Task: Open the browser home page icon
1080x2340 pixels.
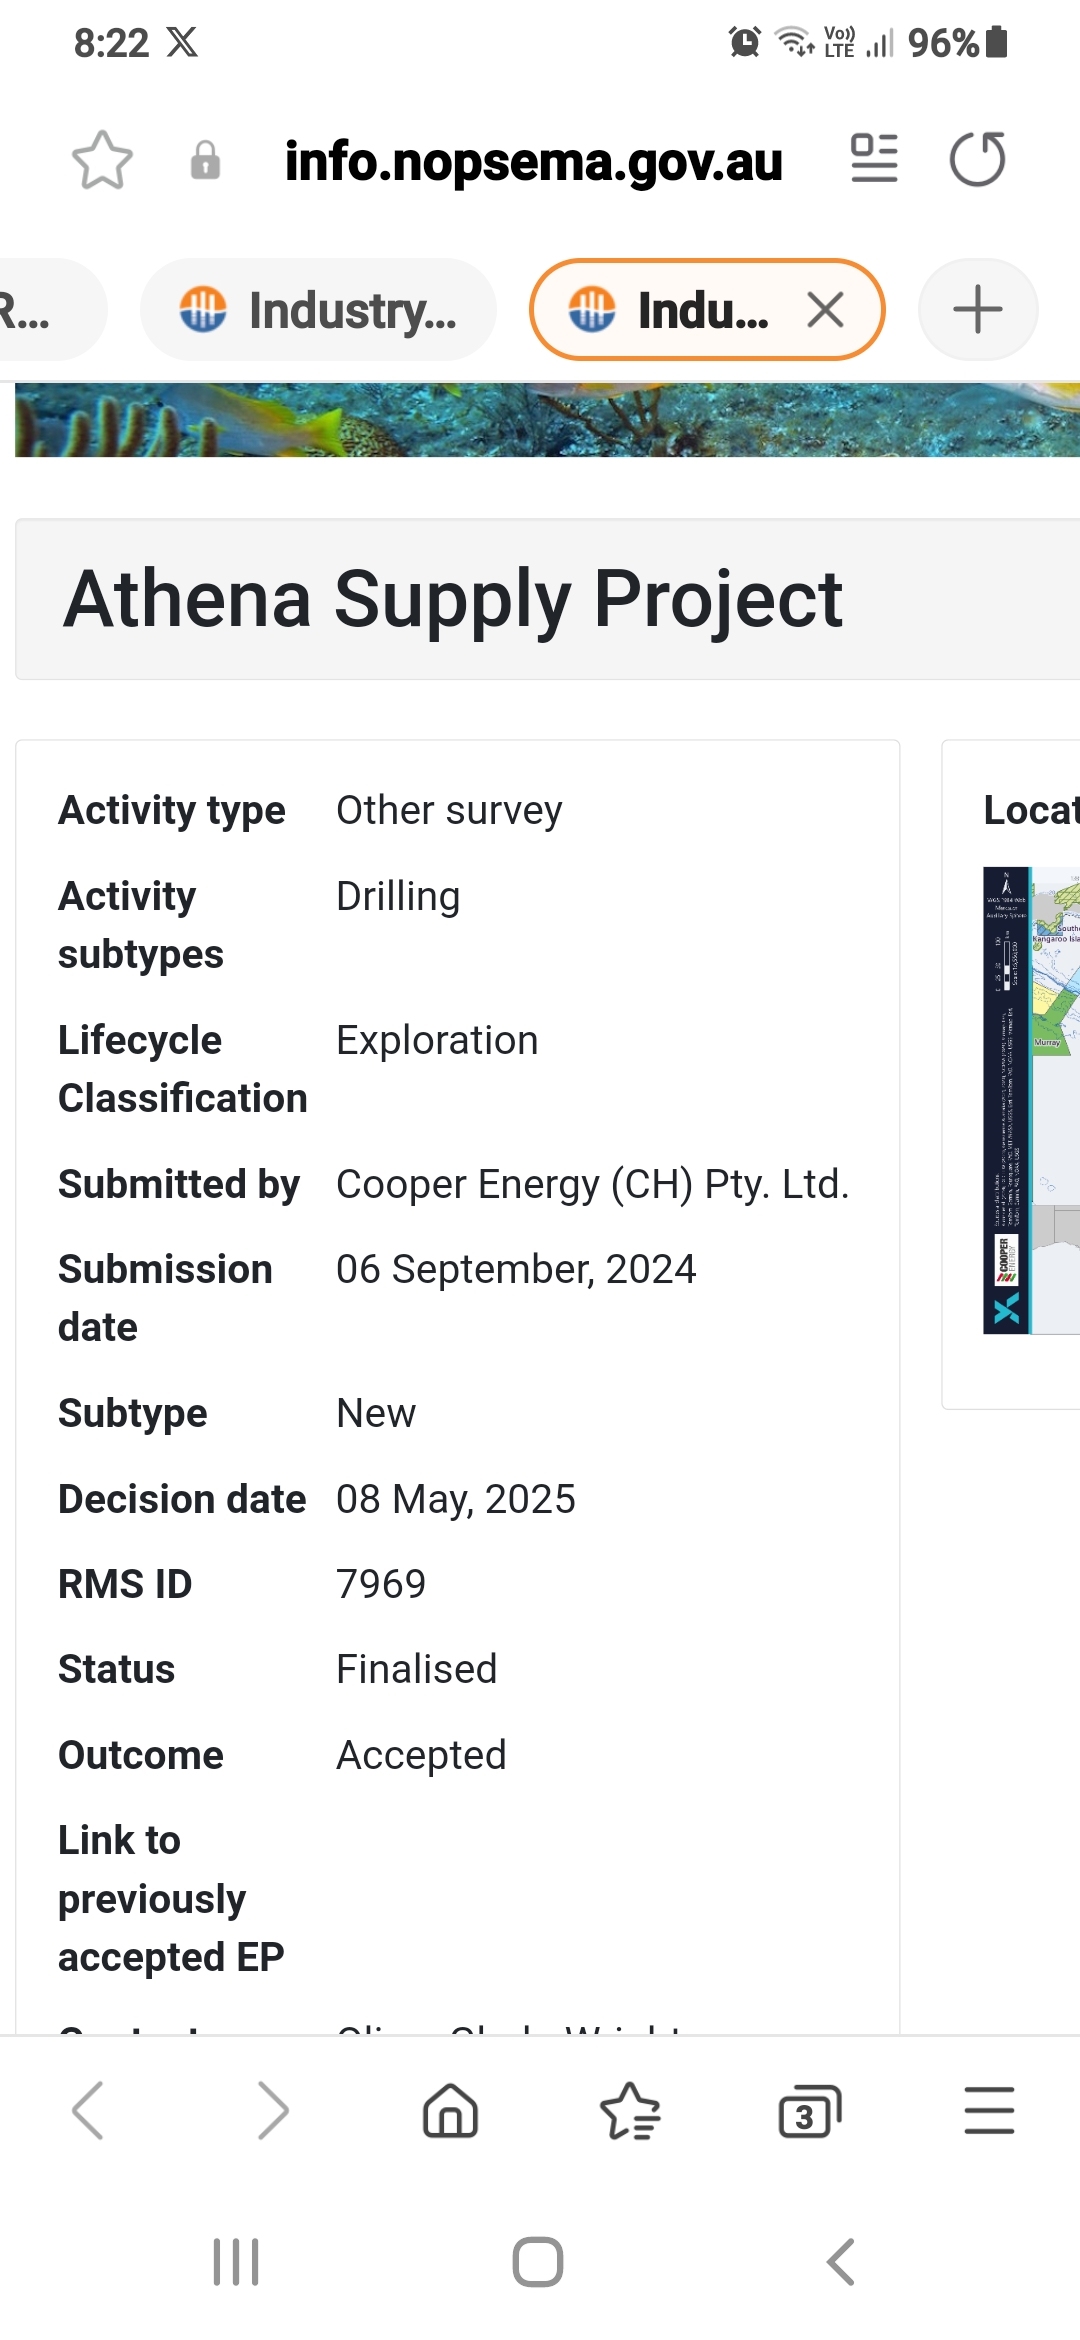Action: point(451,2110)
